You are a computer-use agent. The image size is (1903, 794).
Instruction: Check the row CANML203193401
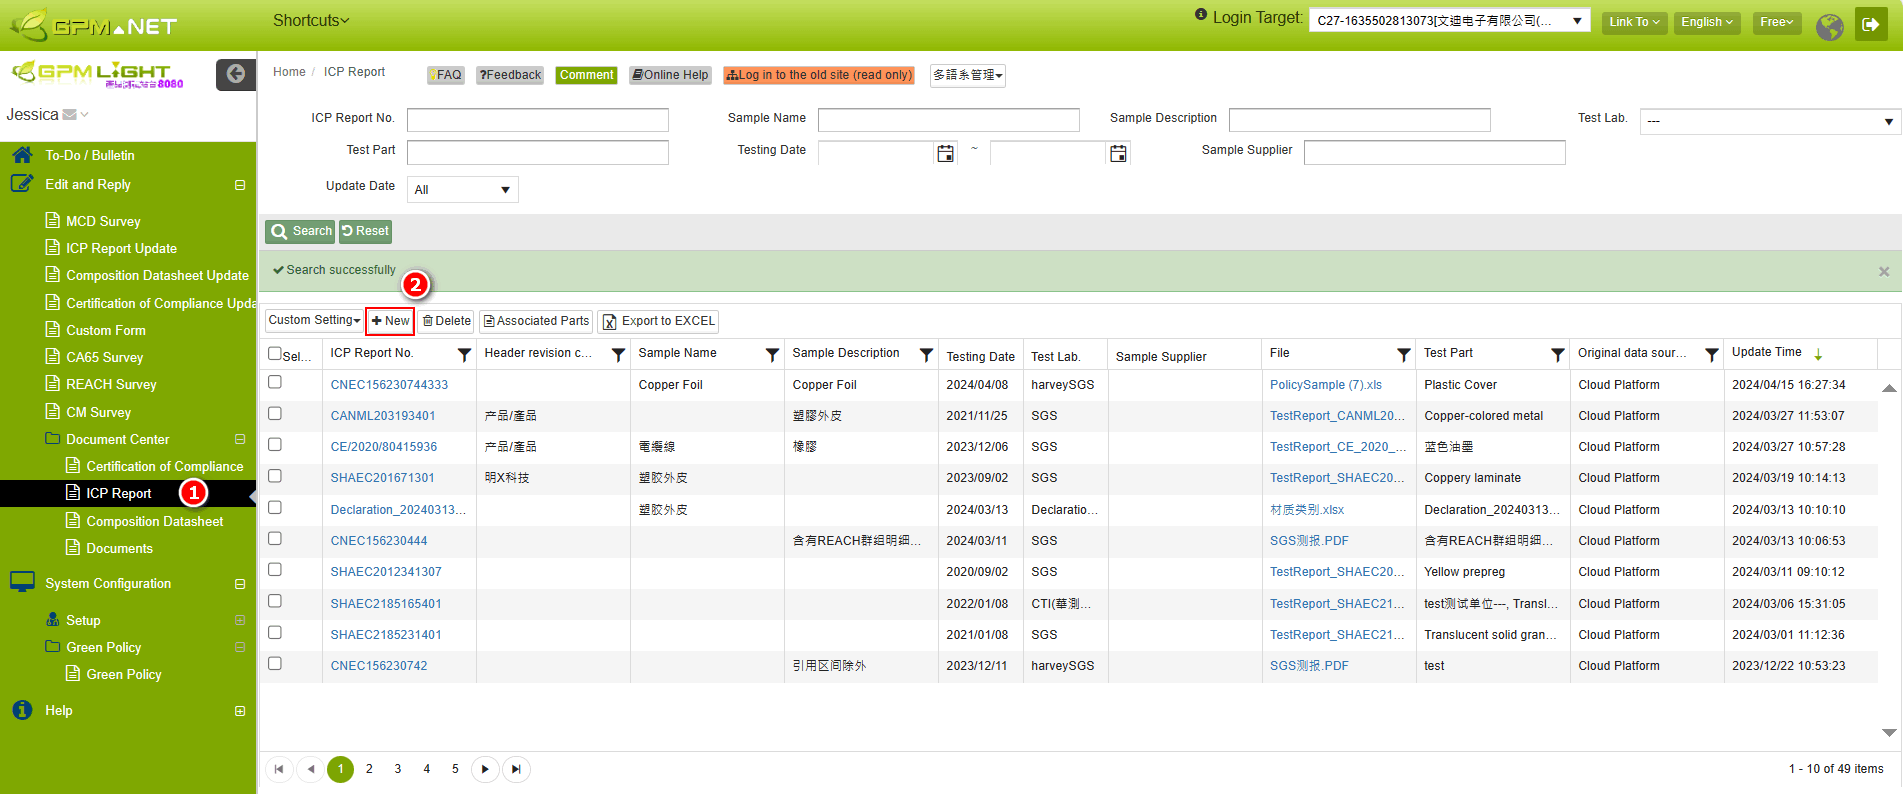[275, 413]
